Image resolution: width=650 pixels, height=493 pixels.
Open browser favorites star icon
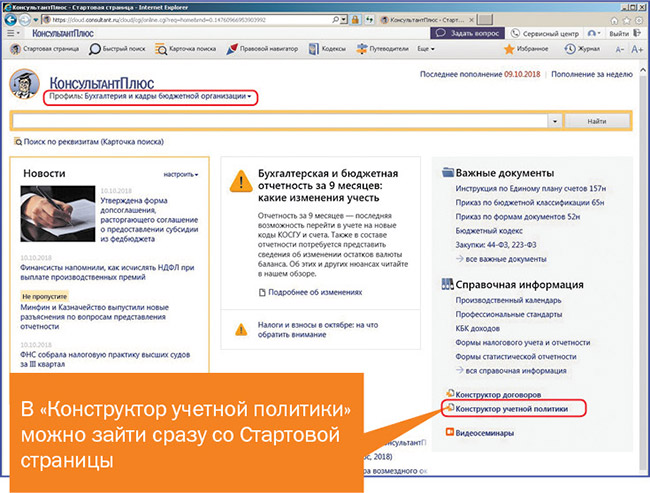pos(627,20)
